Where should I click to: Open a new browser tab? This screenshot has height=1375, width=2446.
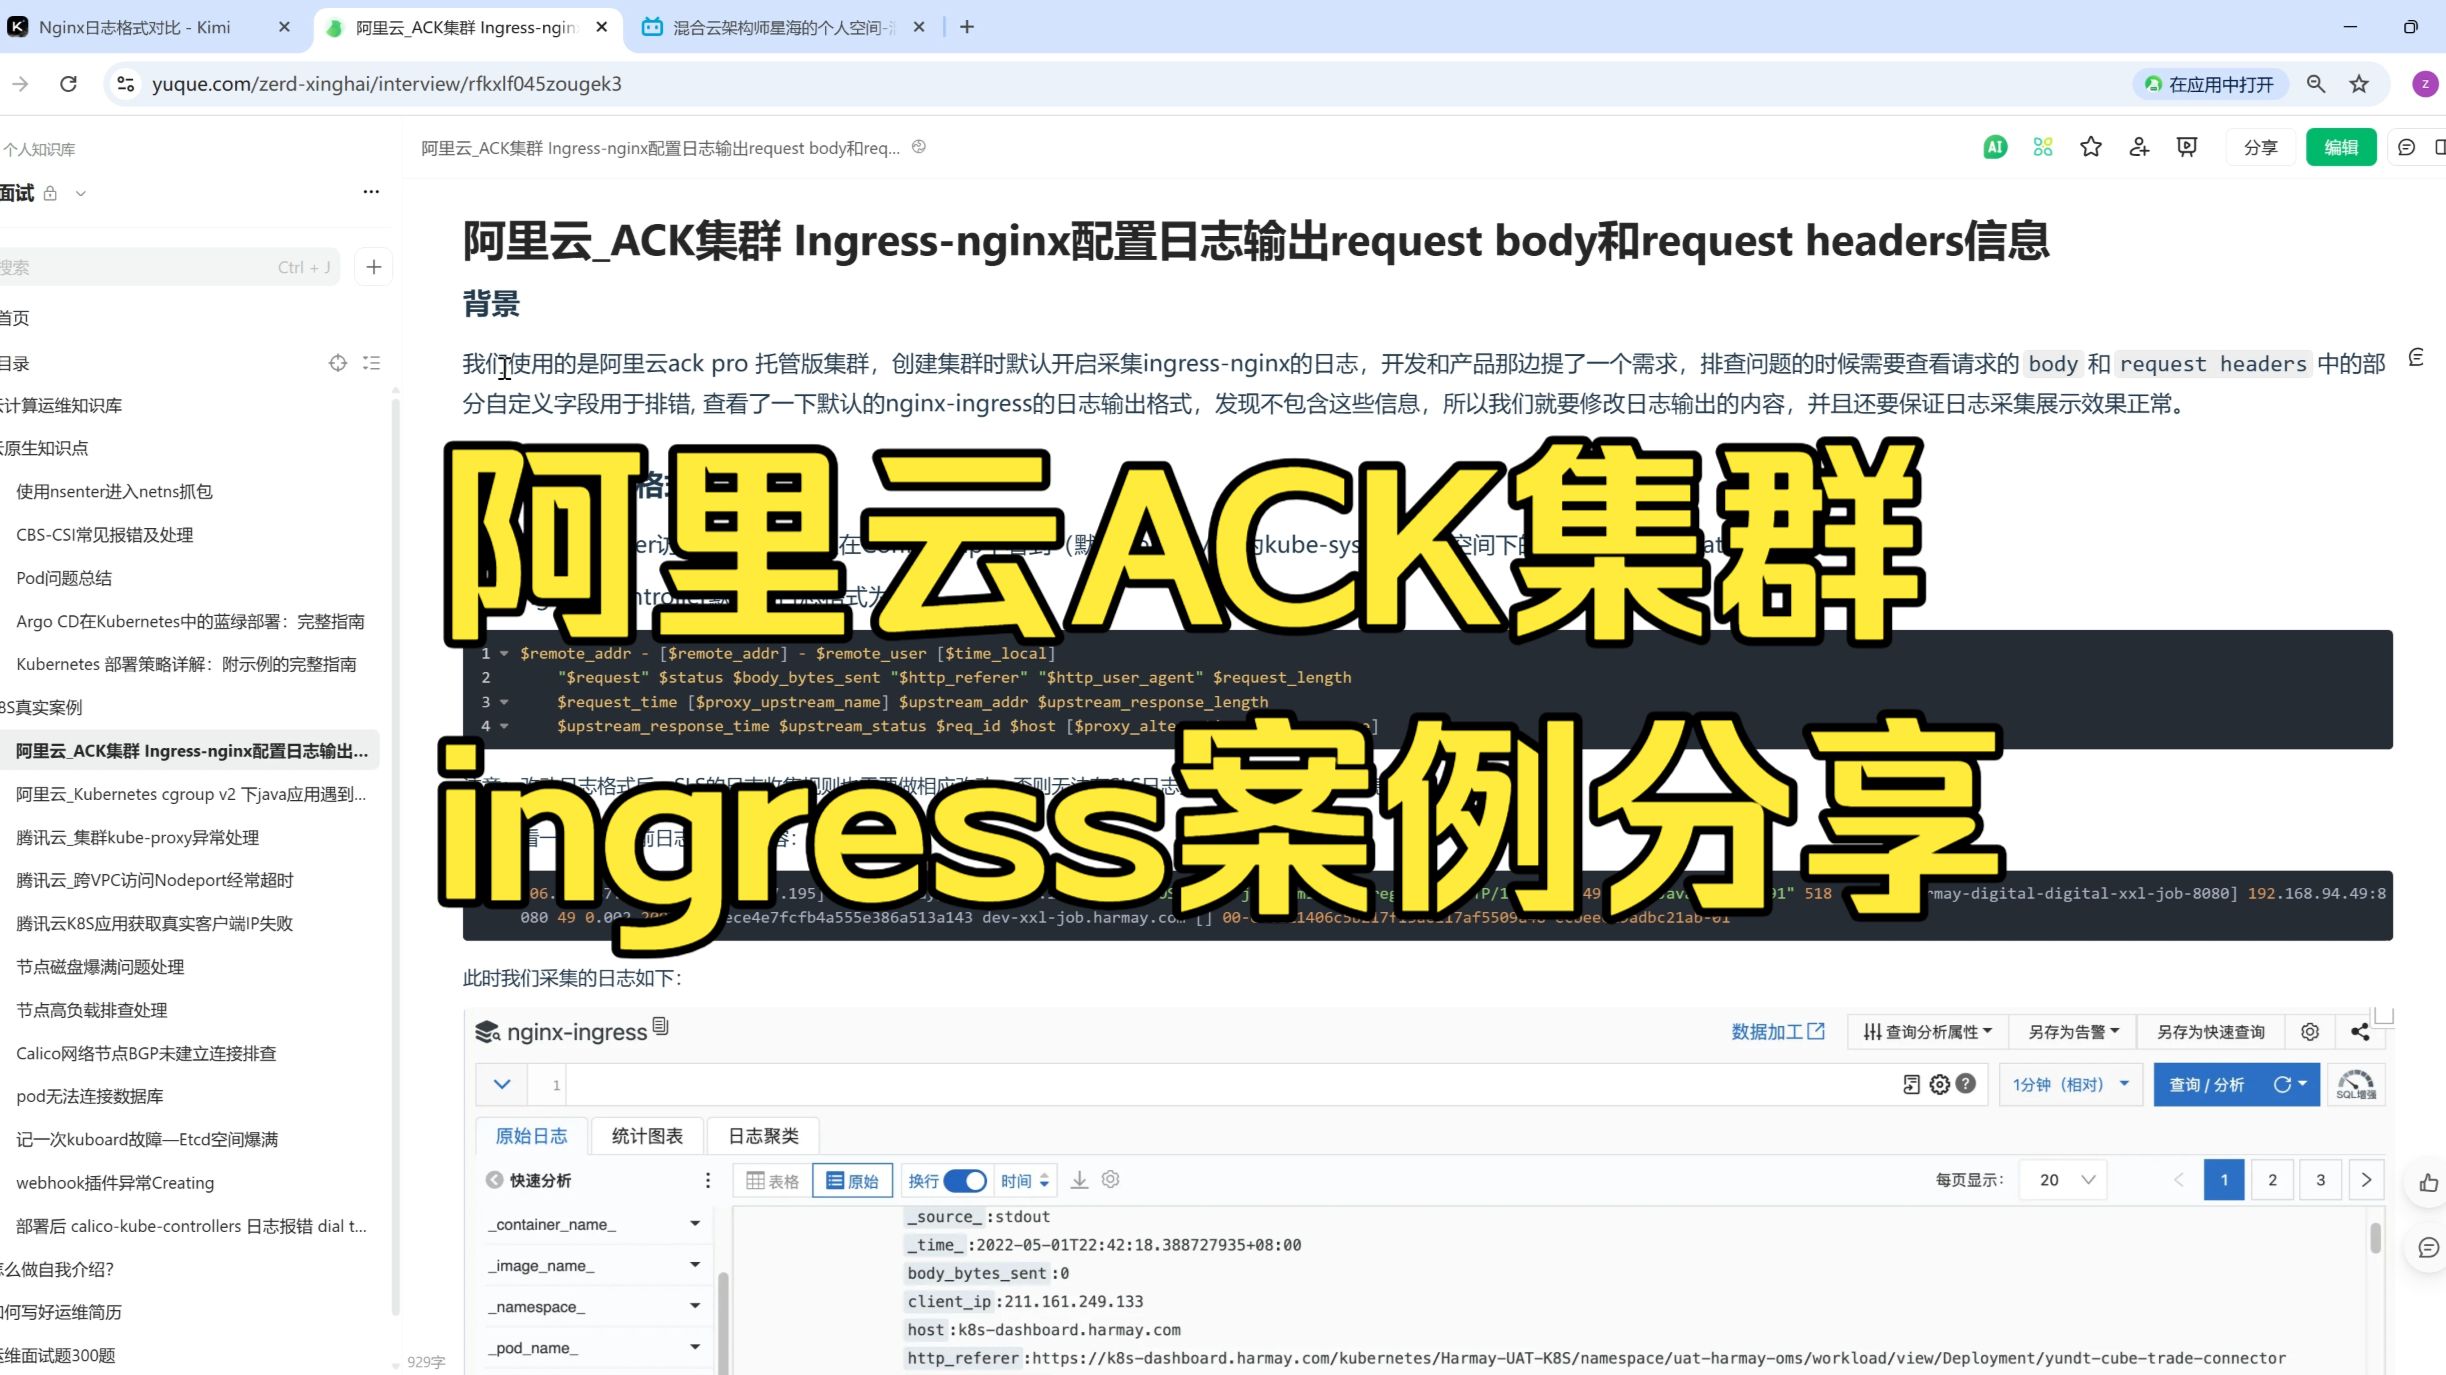(x=967, y=27)
